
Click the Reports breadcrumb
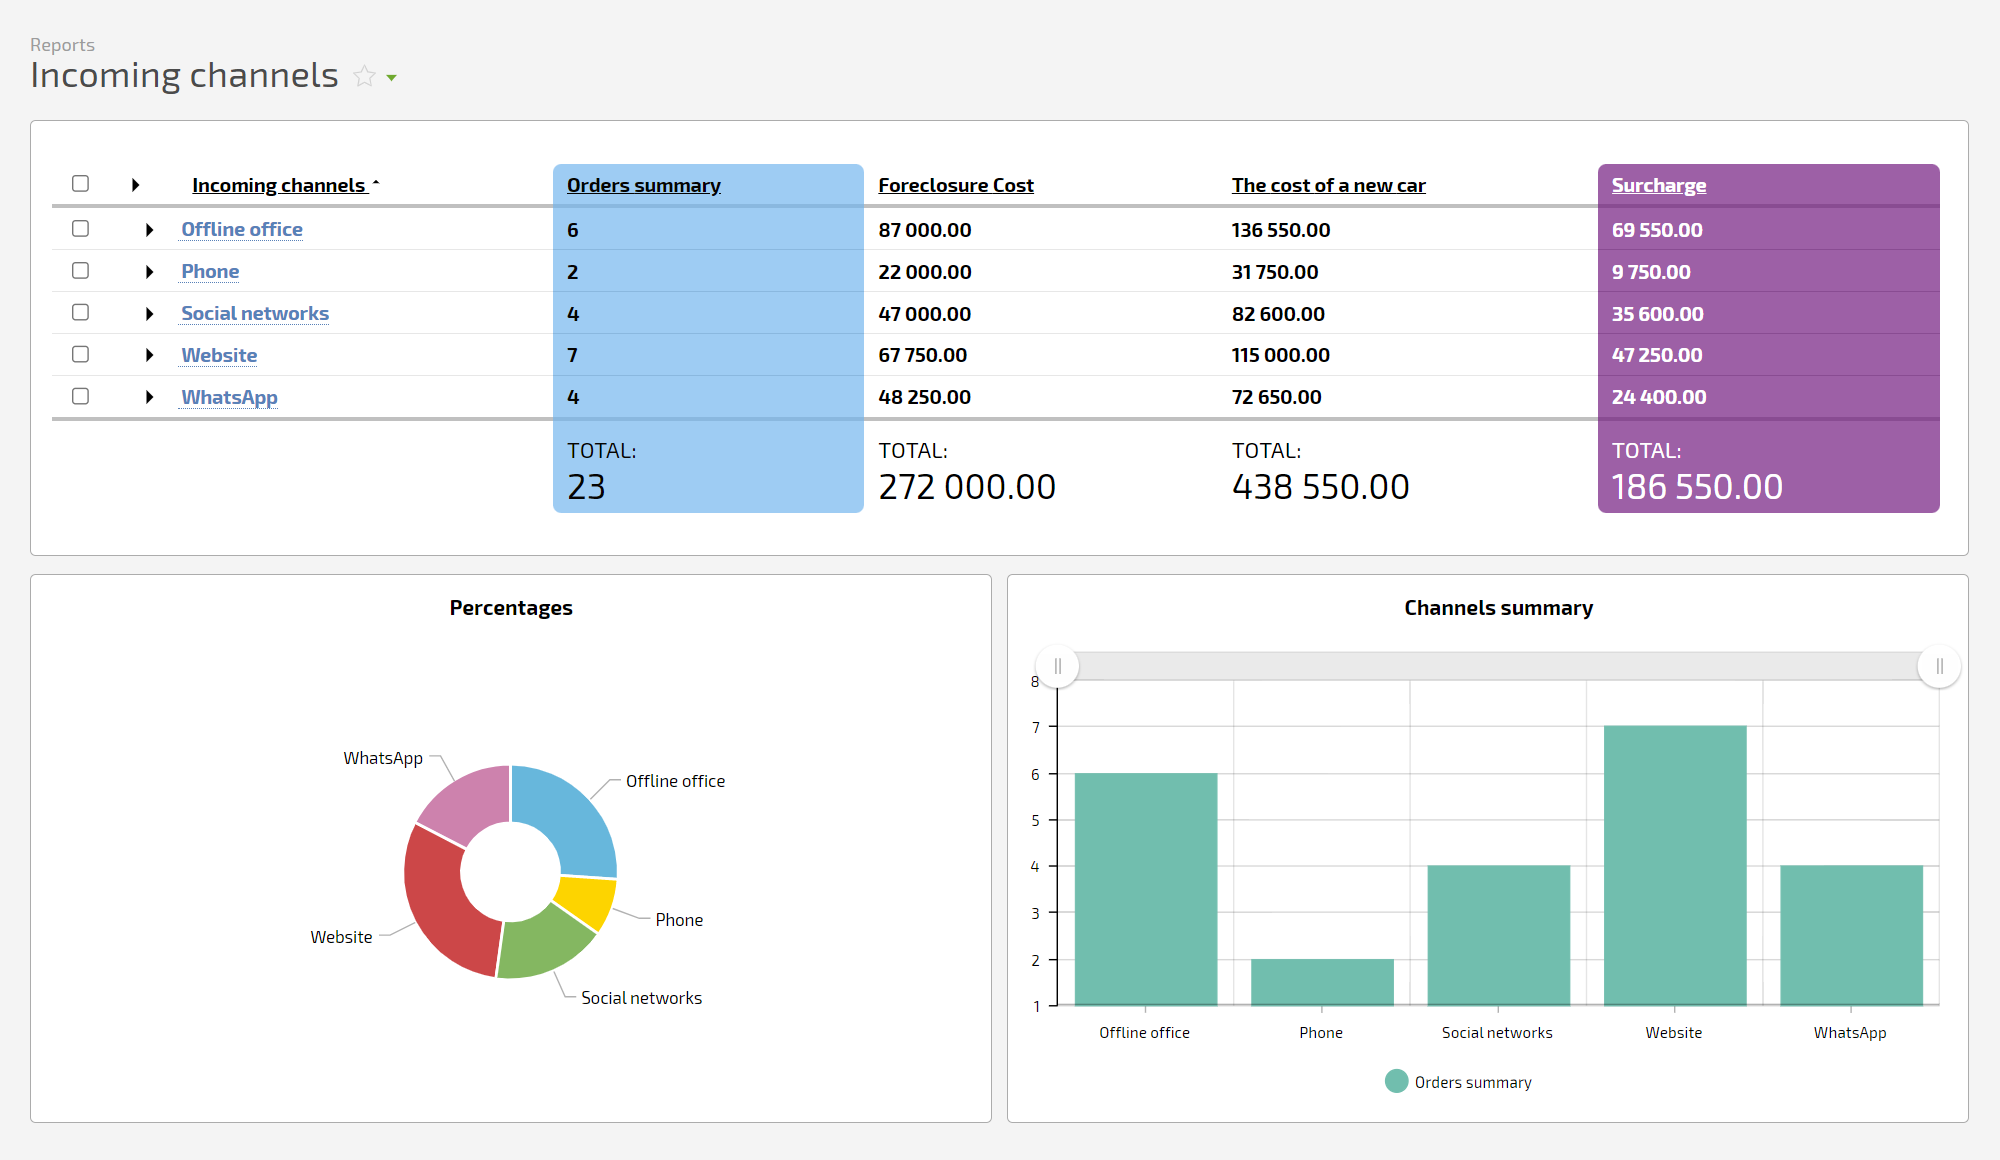pos(62,45)
